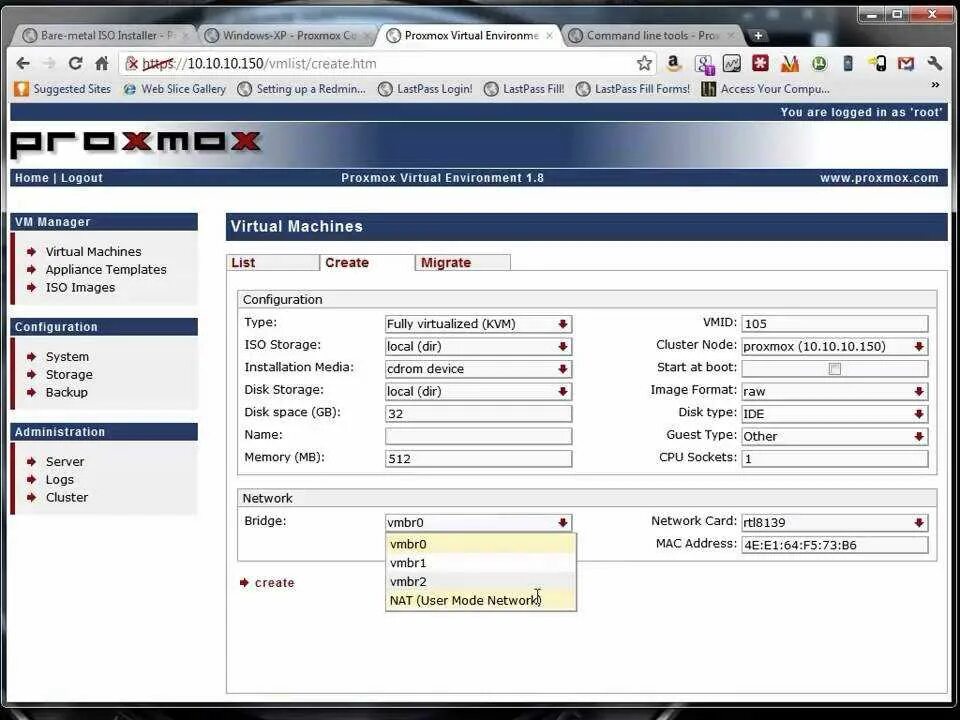This screenshot has width=960, height=720.
Task: Bookmark this page with the star icon
Action: pos(644,63)
